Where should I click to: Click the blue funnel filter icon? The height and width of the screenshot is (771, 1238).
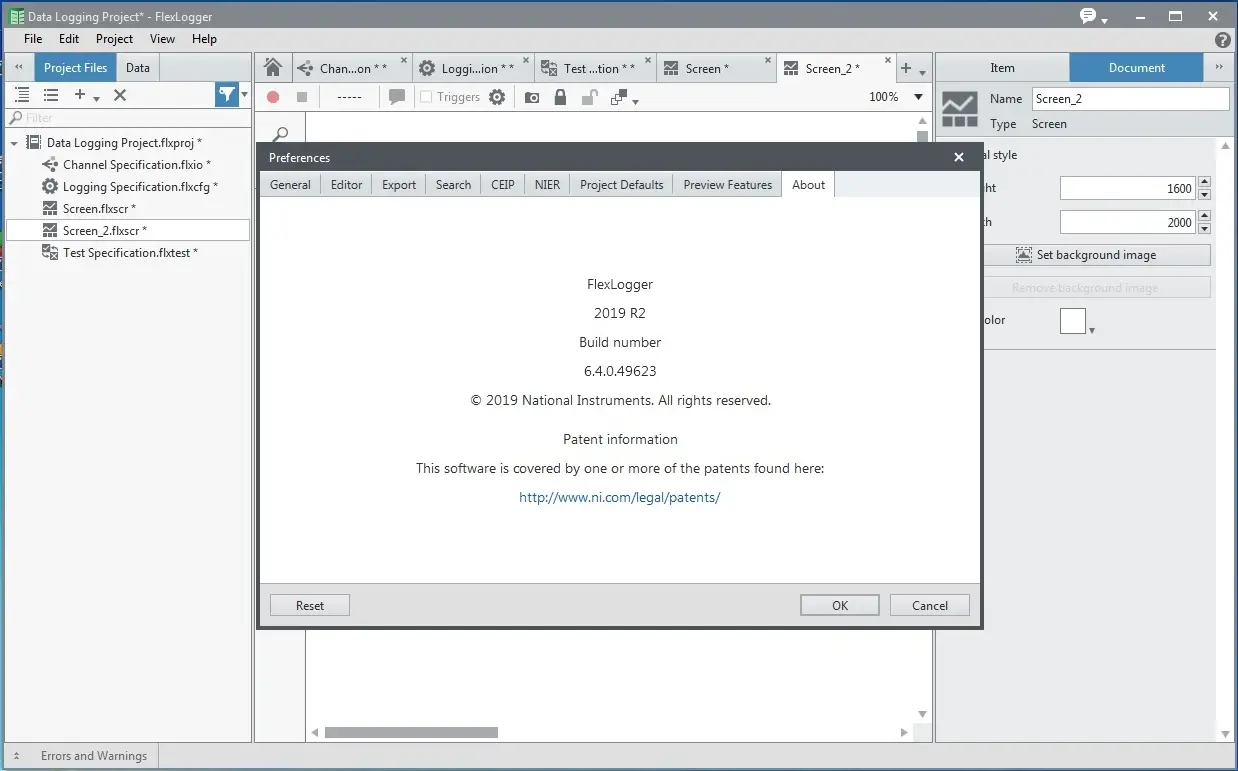pyautogui.click(x=227, y=95)
